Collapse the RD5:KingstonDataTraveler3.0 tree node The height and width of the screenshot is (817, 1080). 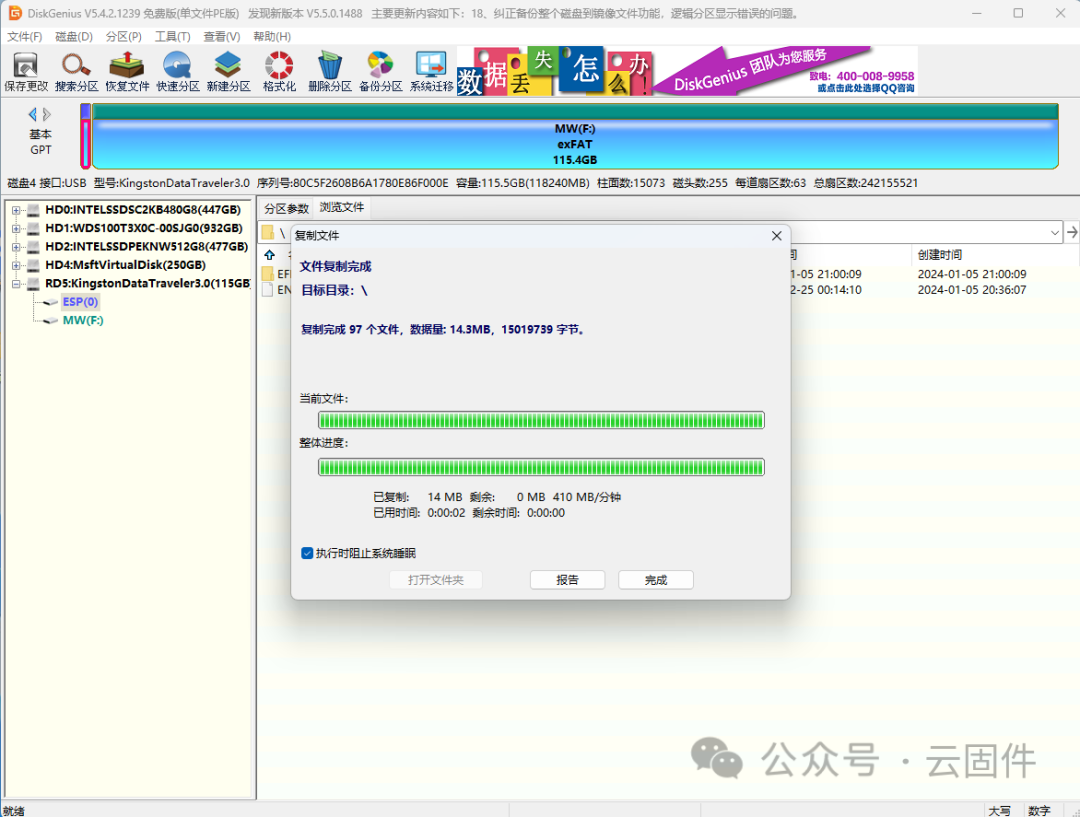coord(16,284)
